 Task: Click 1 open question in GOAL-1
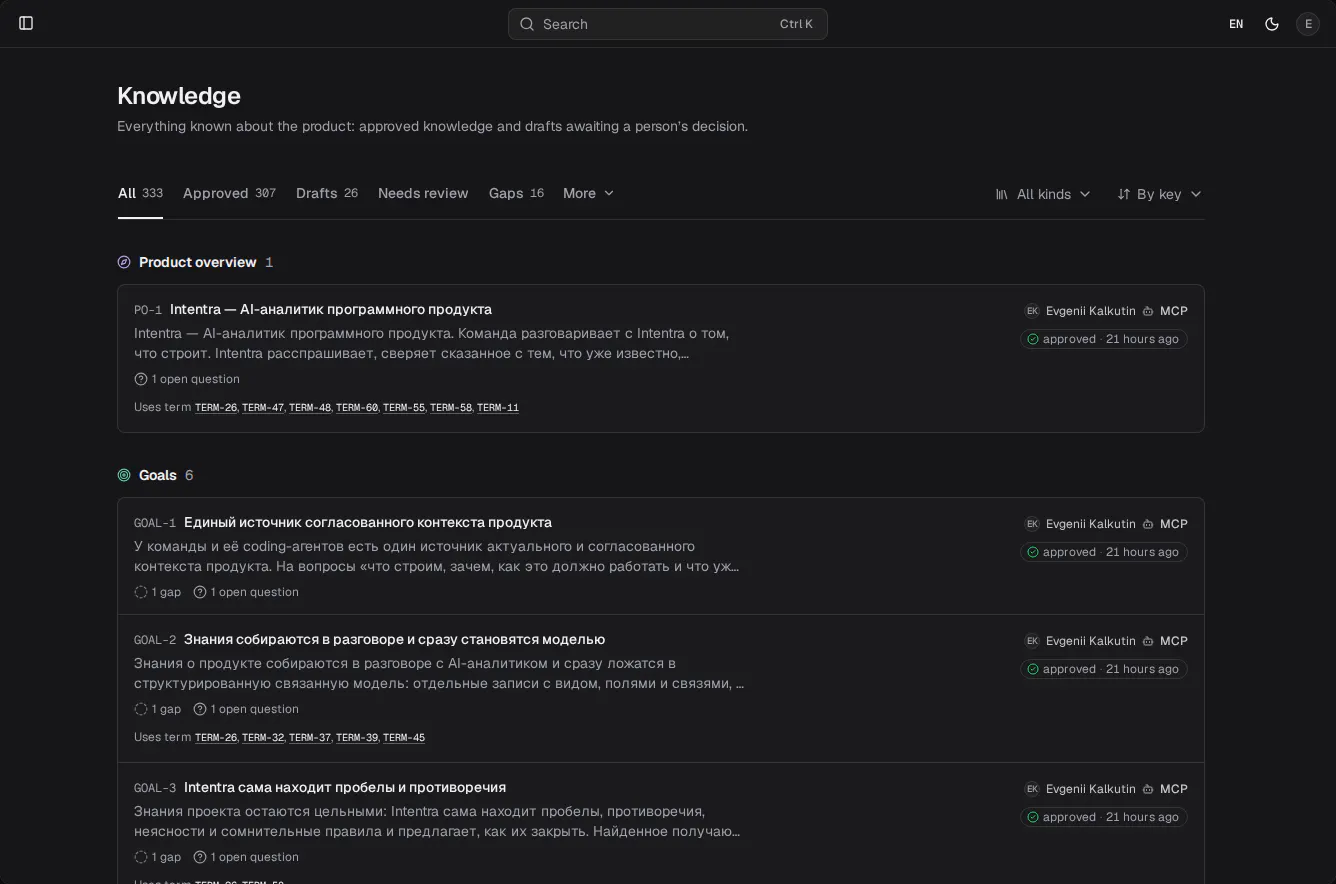coord(246,592)
